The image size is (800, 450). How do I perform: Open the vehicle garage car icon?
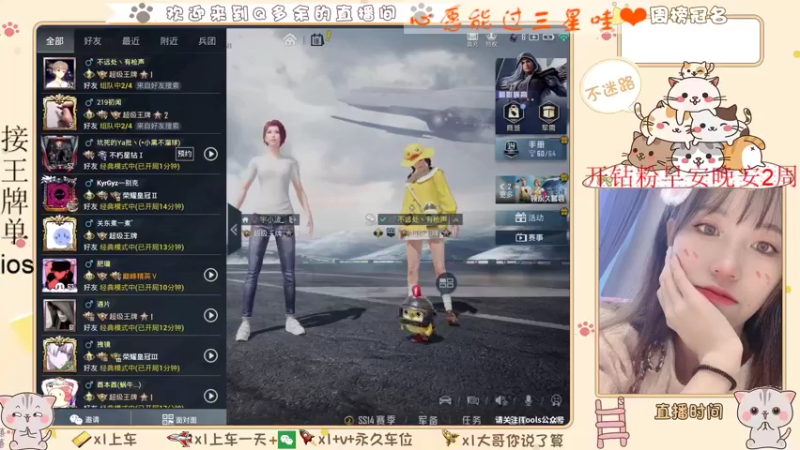445,401
